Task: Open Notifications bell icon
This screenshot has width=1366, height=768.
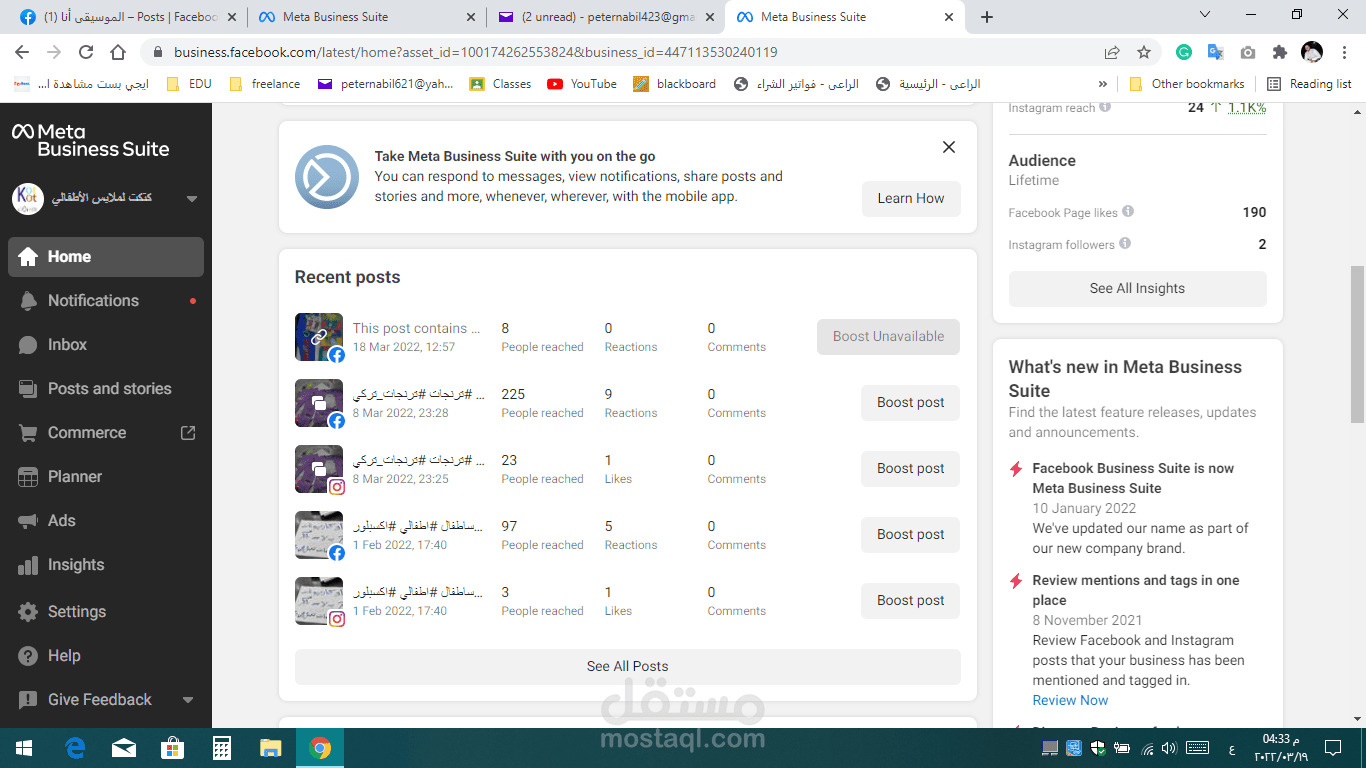Action: click(28, 301)
